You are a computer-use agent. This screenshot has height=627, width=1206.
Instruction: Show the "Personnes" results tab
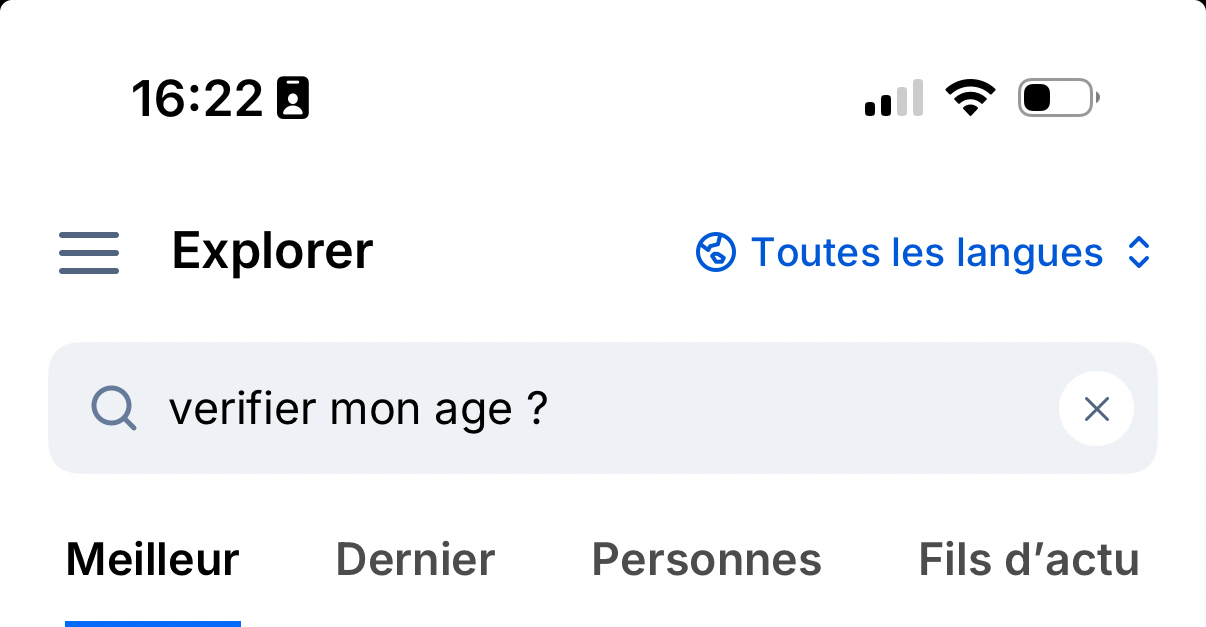click(706, 560)
